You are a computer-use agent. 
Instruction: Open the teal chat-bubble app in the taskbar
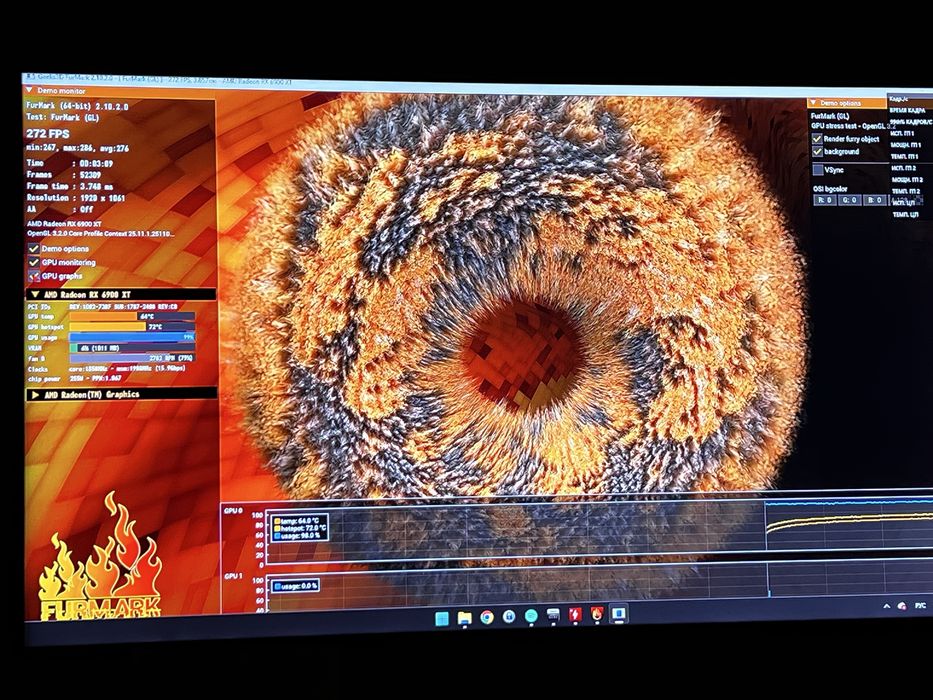point(531,616)
